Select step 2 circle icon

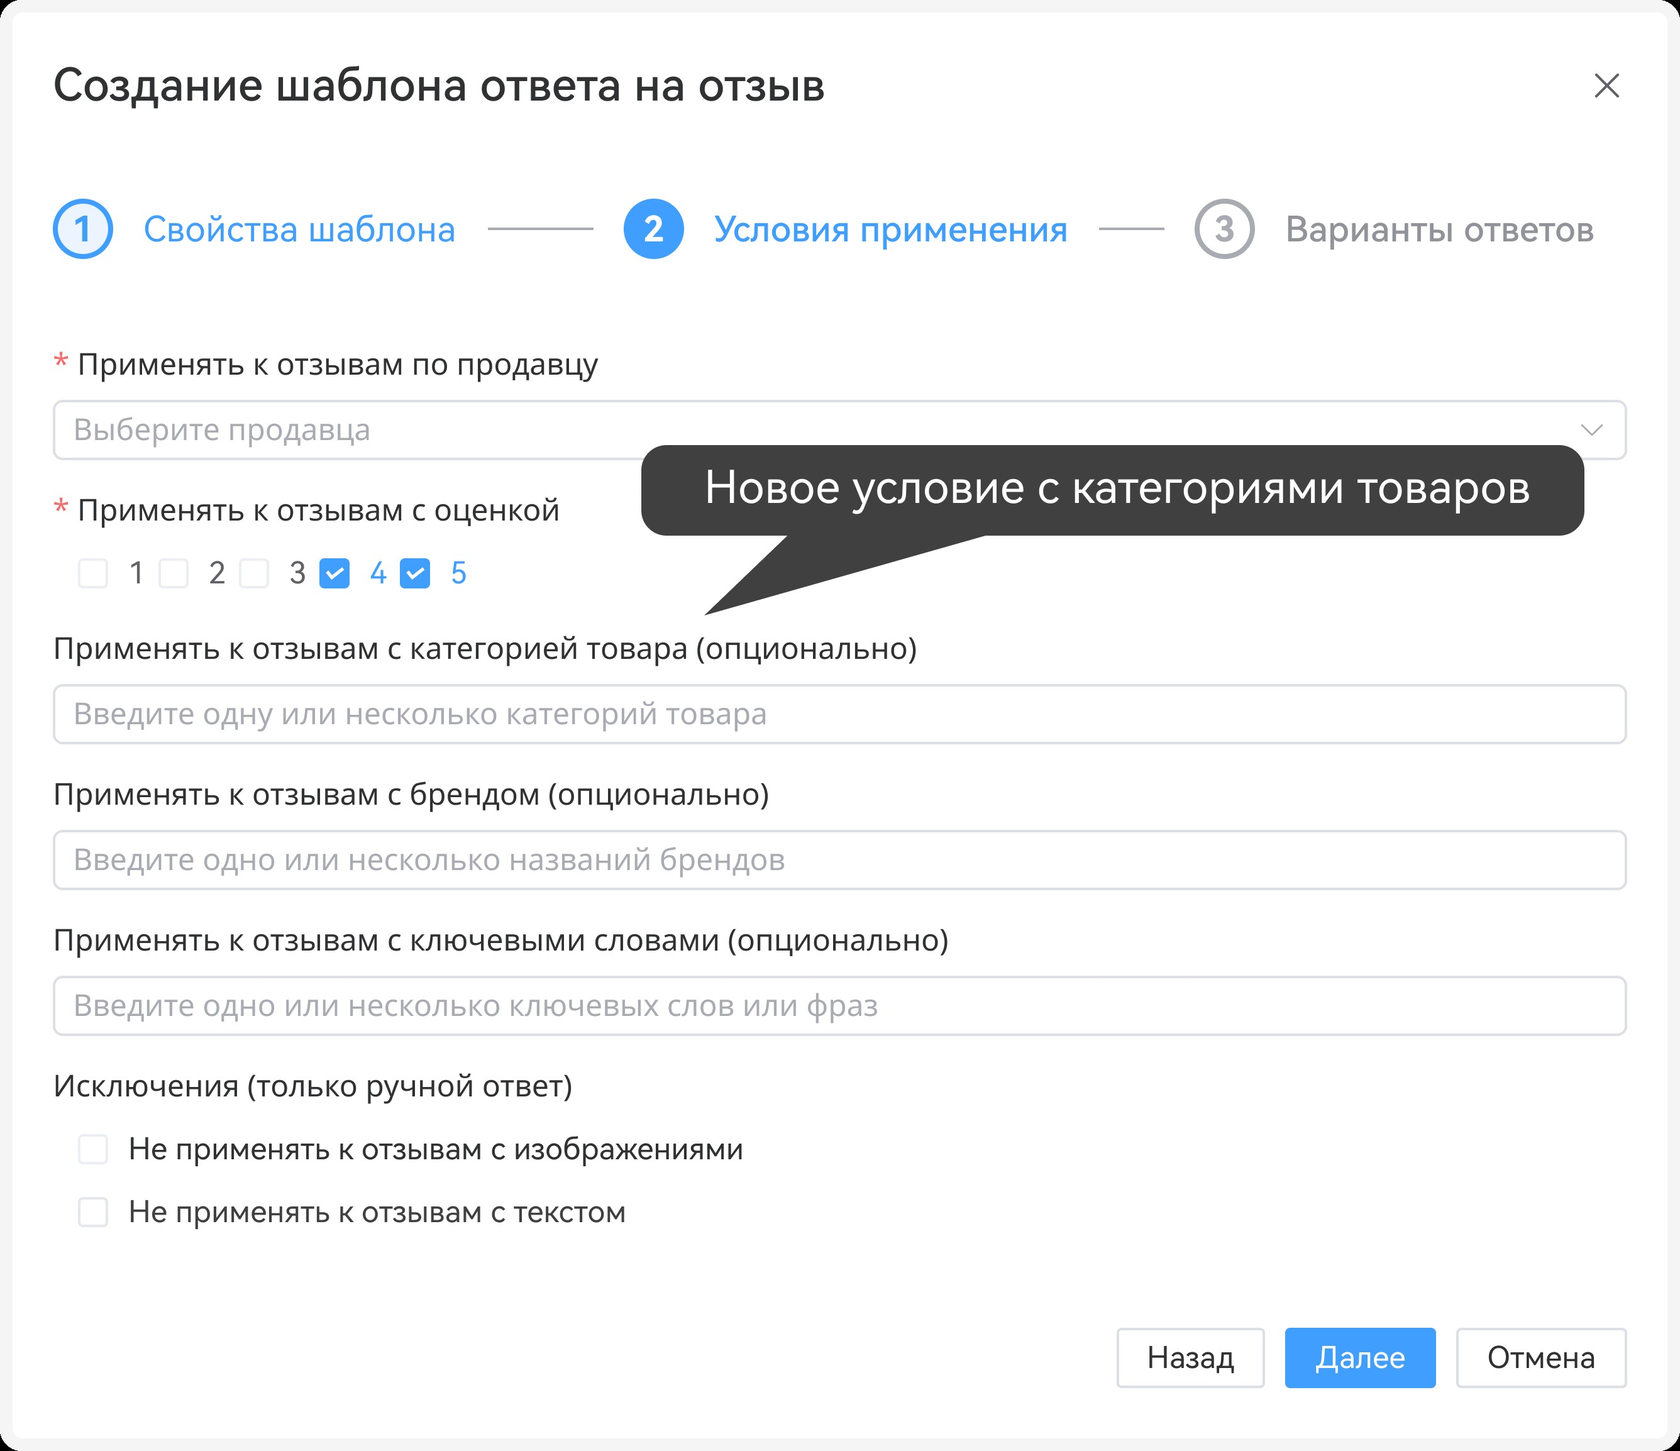point(653,229)
